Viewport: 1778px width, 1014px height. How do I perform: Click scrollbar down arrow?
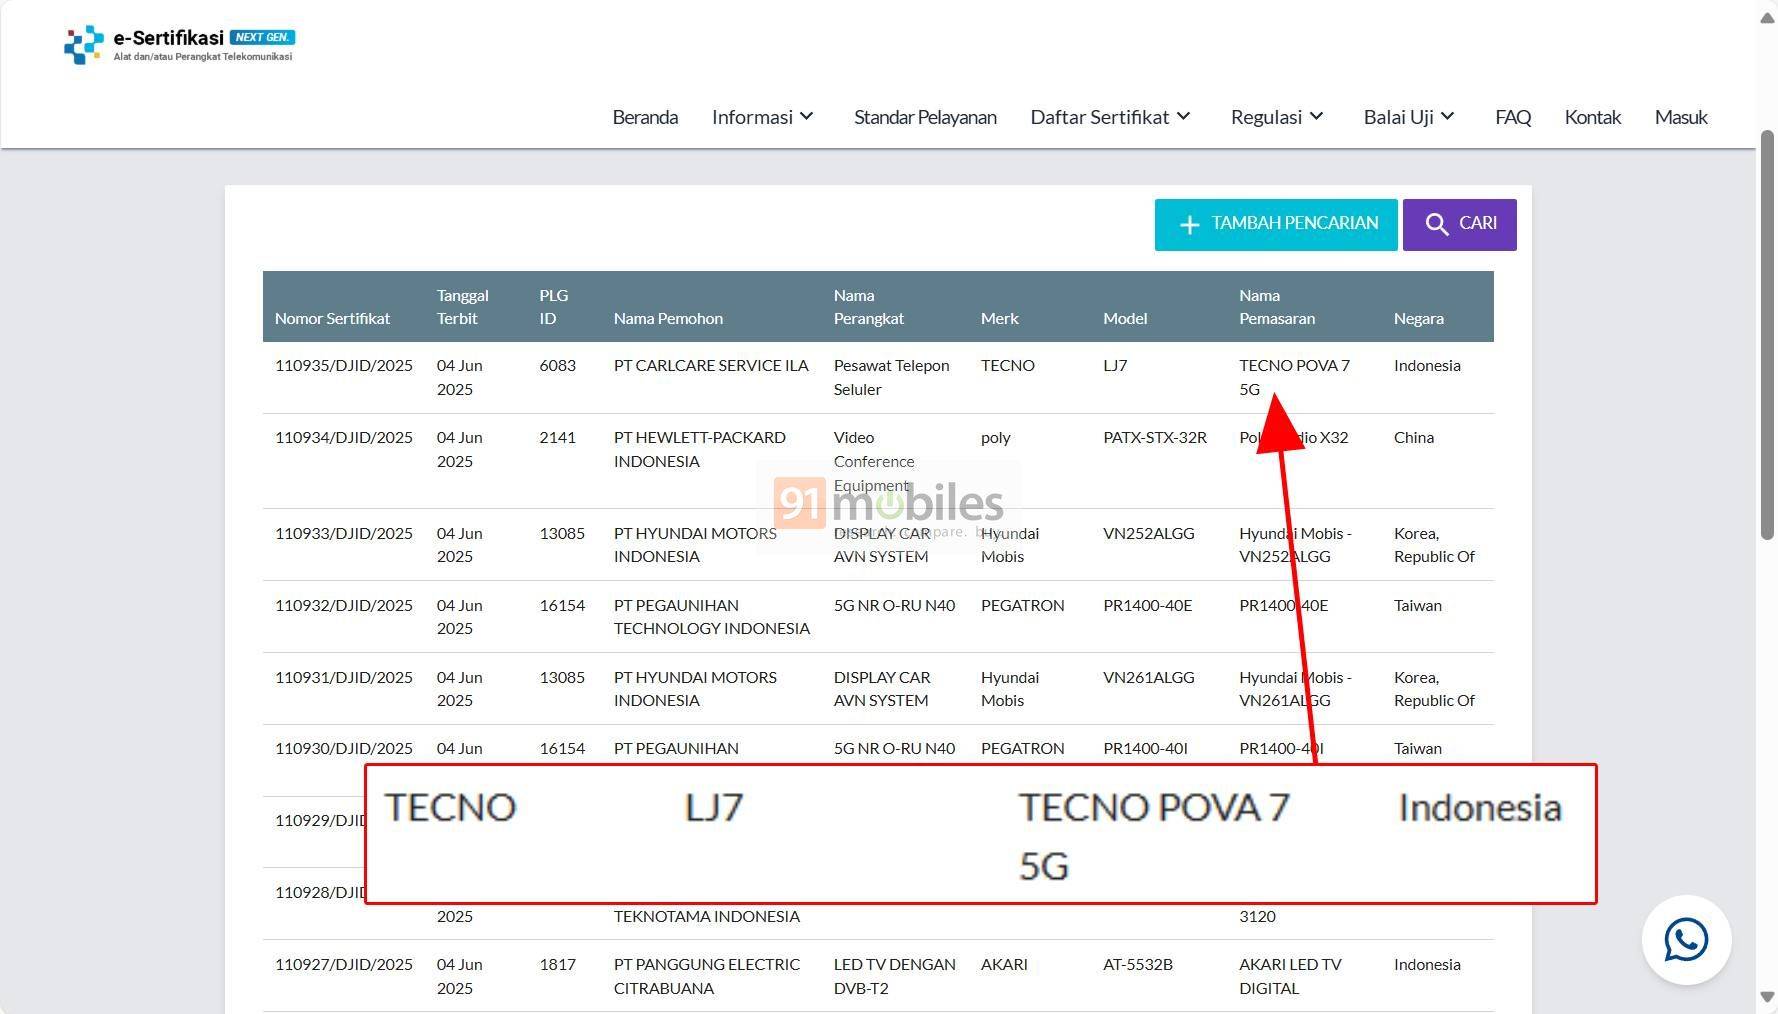coord(1767,997)
